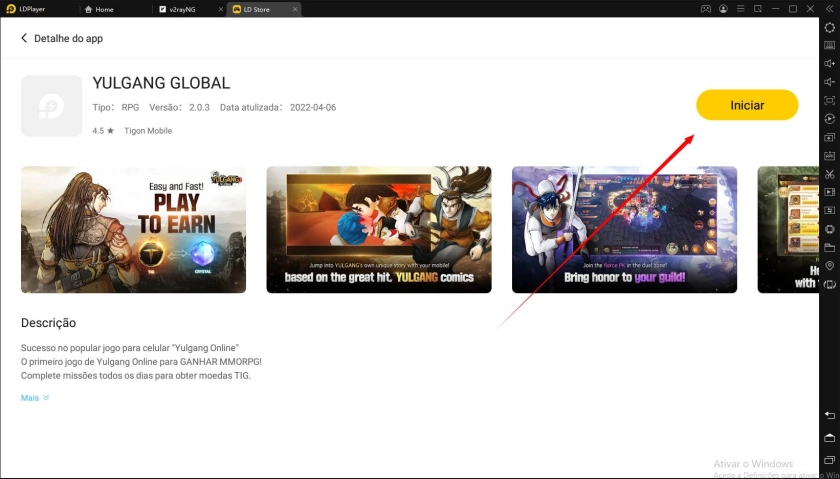Image resolution: width=840 pixels, height=479 pixels.
Task: Increase volume in sidebar
Action: [x=829, y=64]
